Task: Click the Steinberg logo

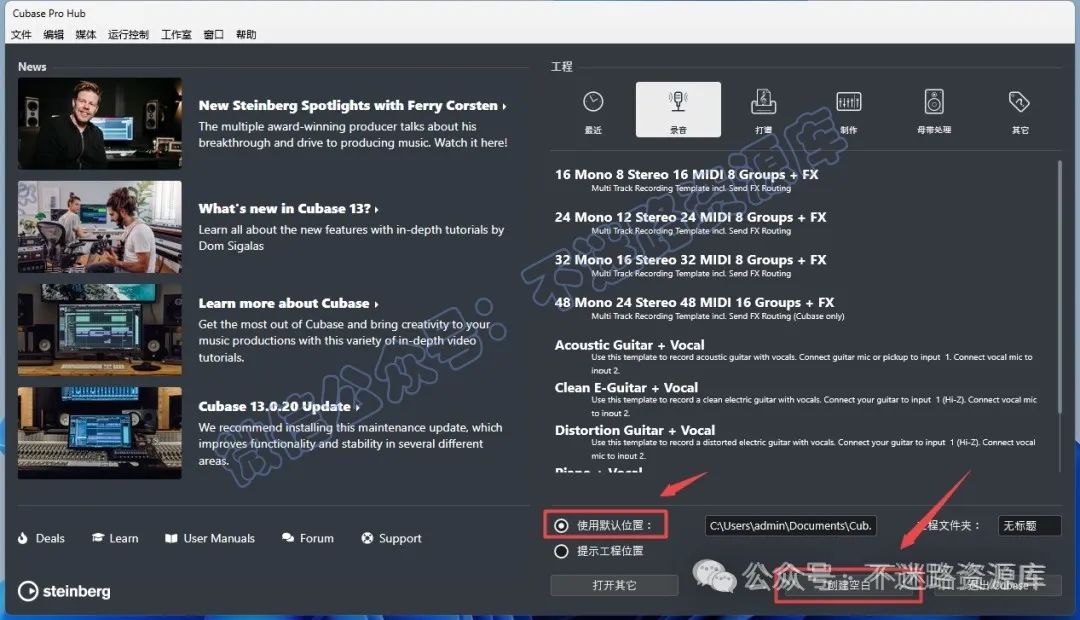Action: point(64,591)
